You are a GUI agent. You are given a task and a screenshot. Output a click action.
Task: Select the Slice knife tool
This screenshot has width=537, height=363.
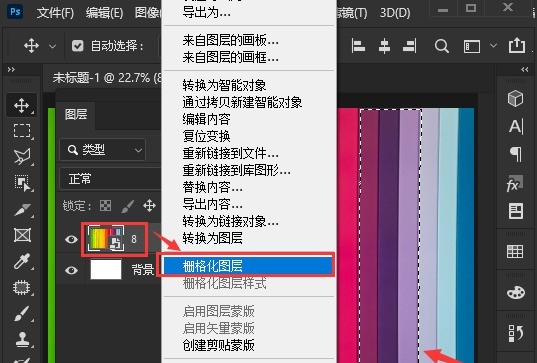[x=22, y=209]
